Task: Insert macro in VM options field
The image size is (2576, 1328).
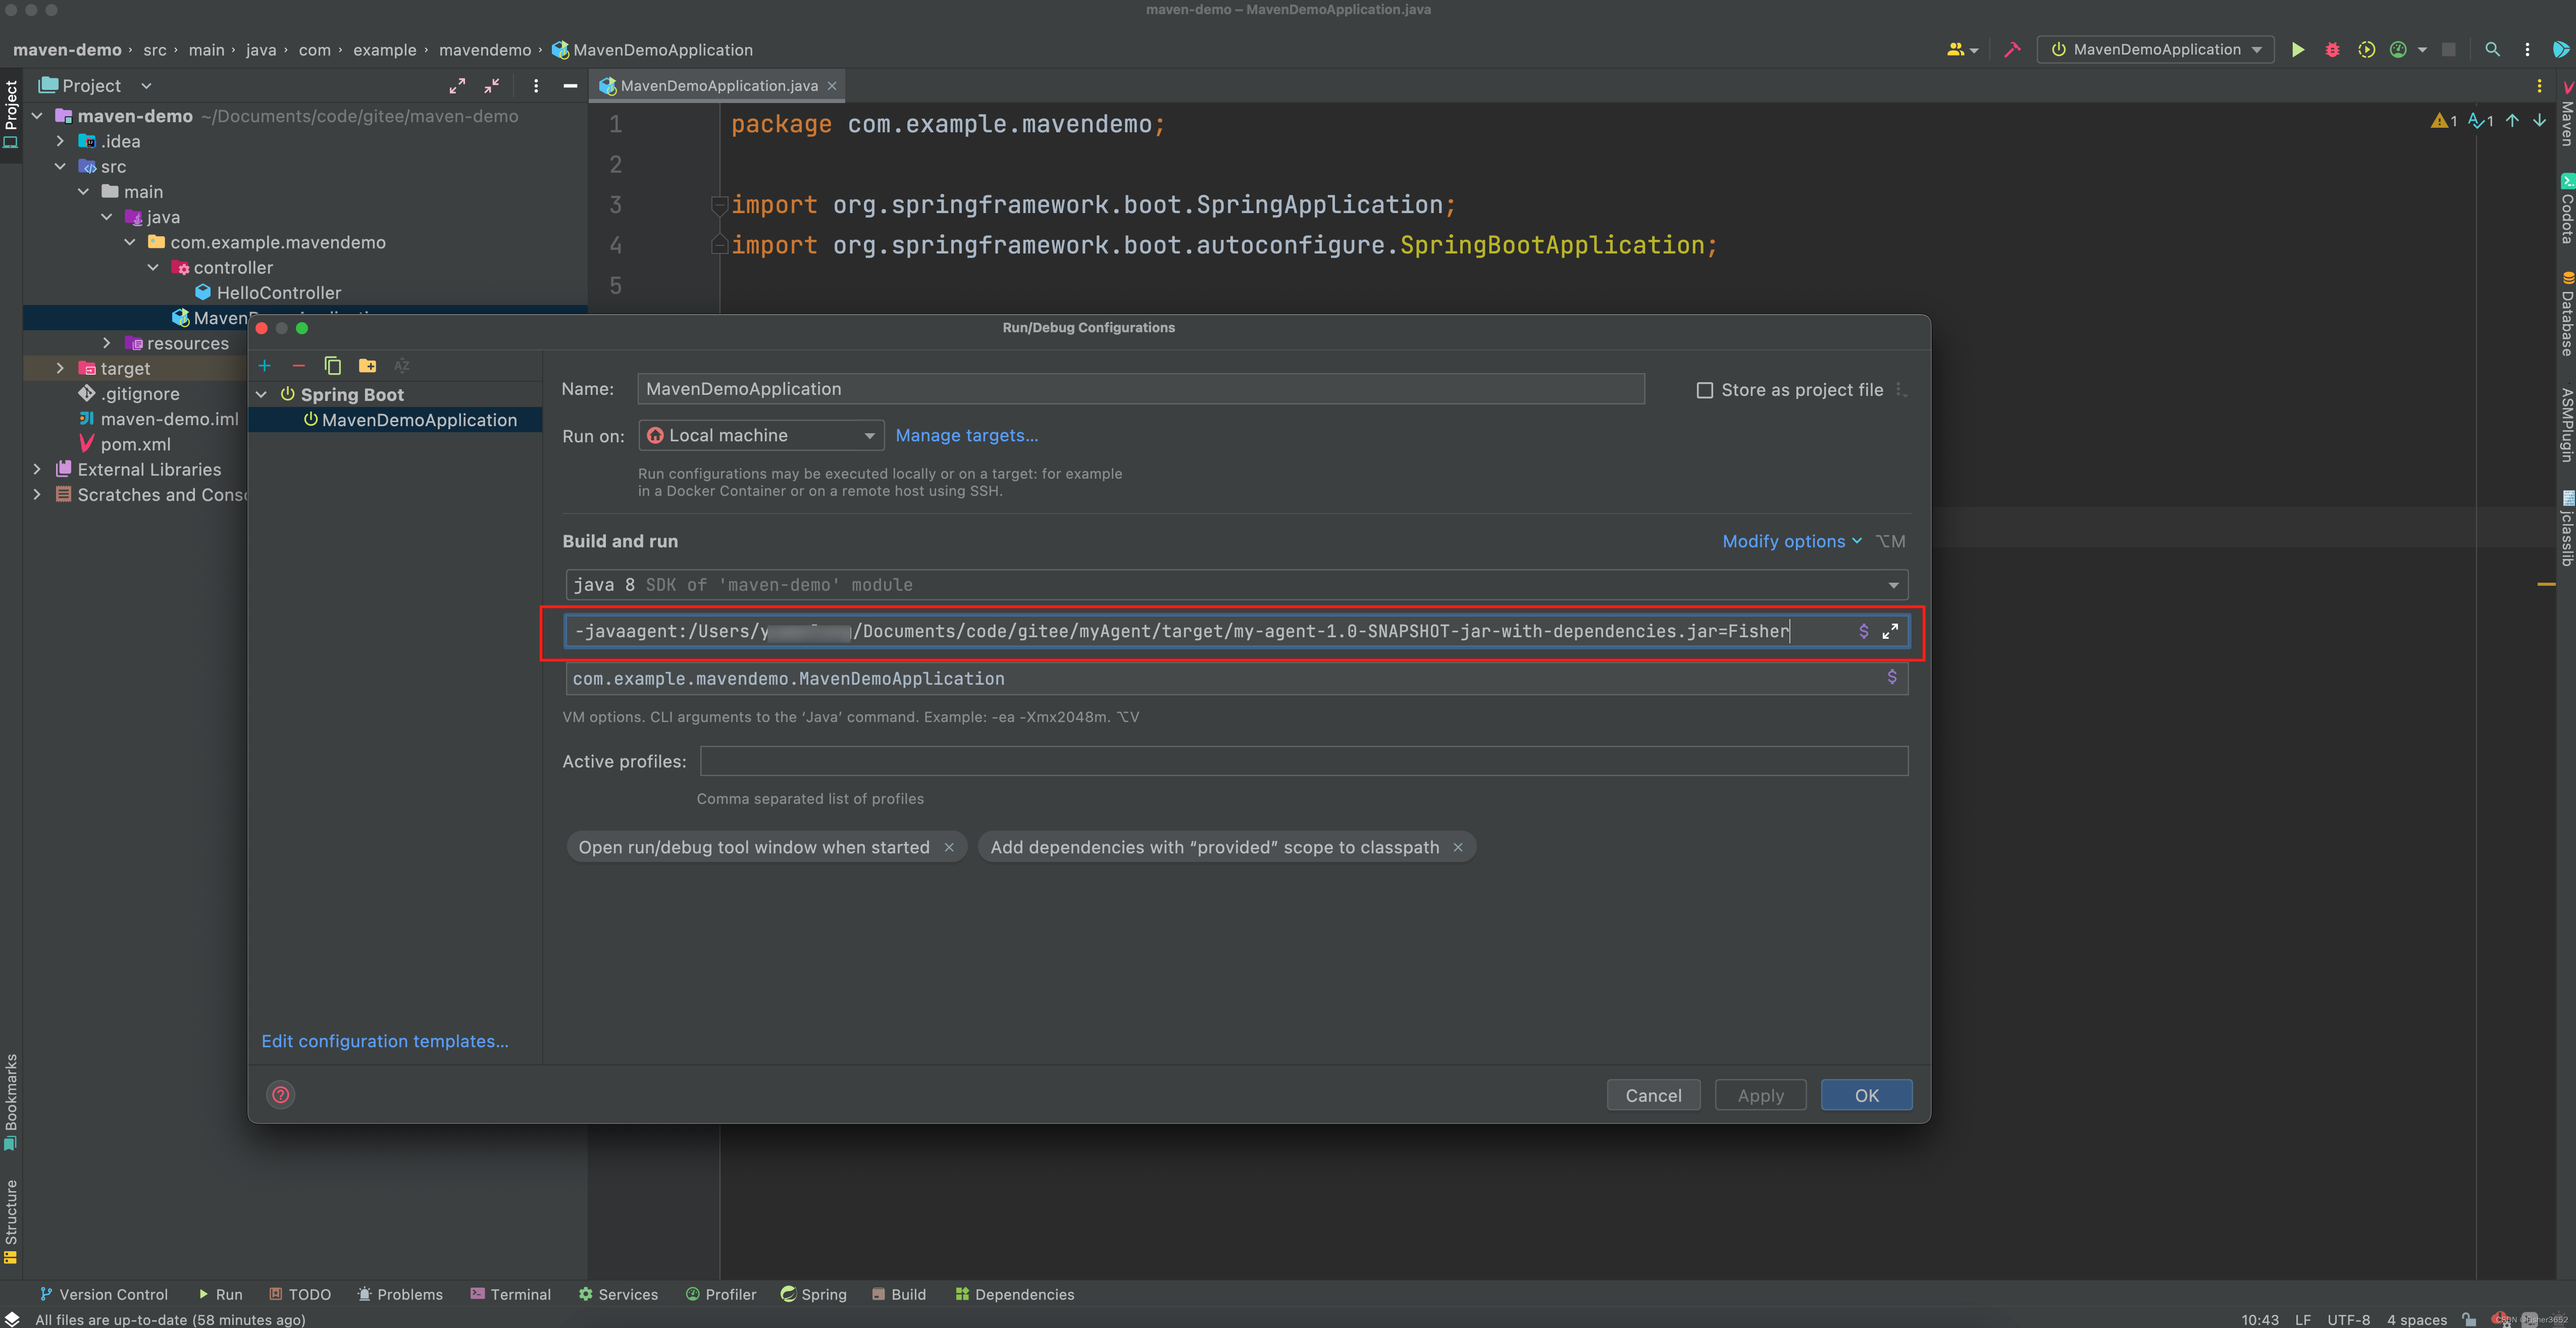Action: (x=1863, y=631)
